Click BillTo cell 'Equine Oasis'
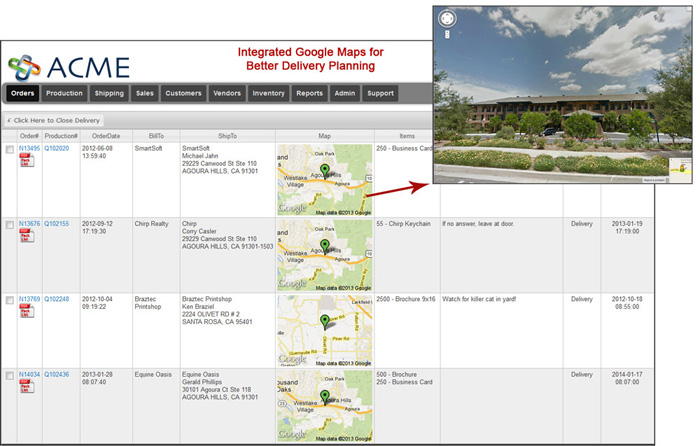Screen dimensions: 700x446 (153, 375)
